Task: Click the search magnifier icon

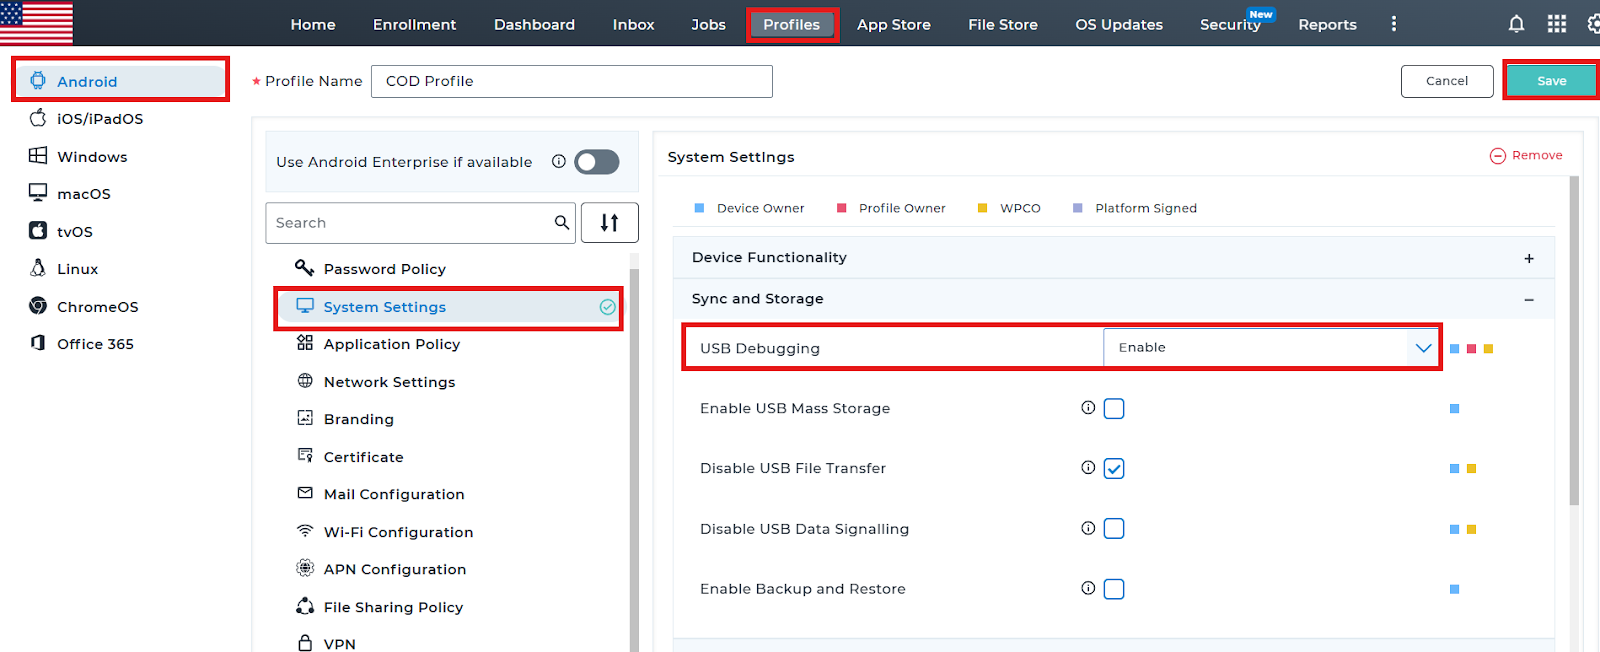Action: pos(562,223)
